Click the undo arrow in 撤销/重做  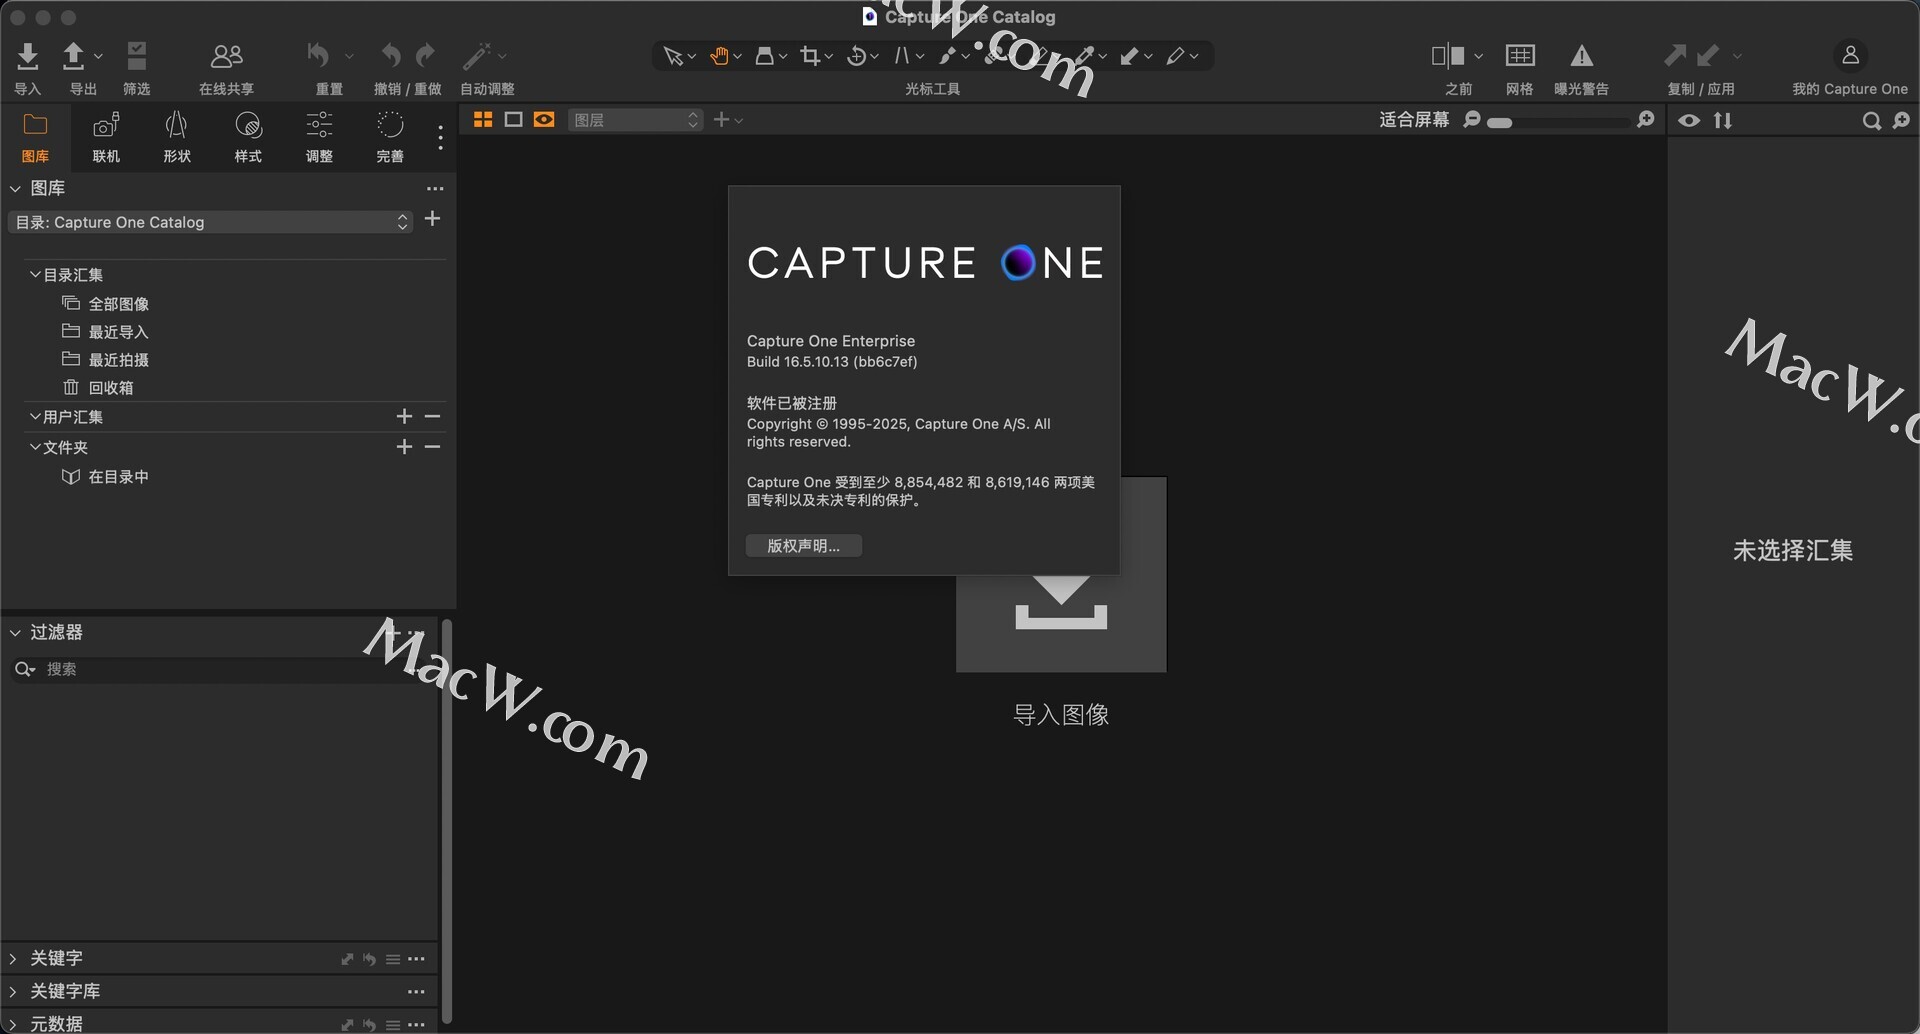click(390, 56)
